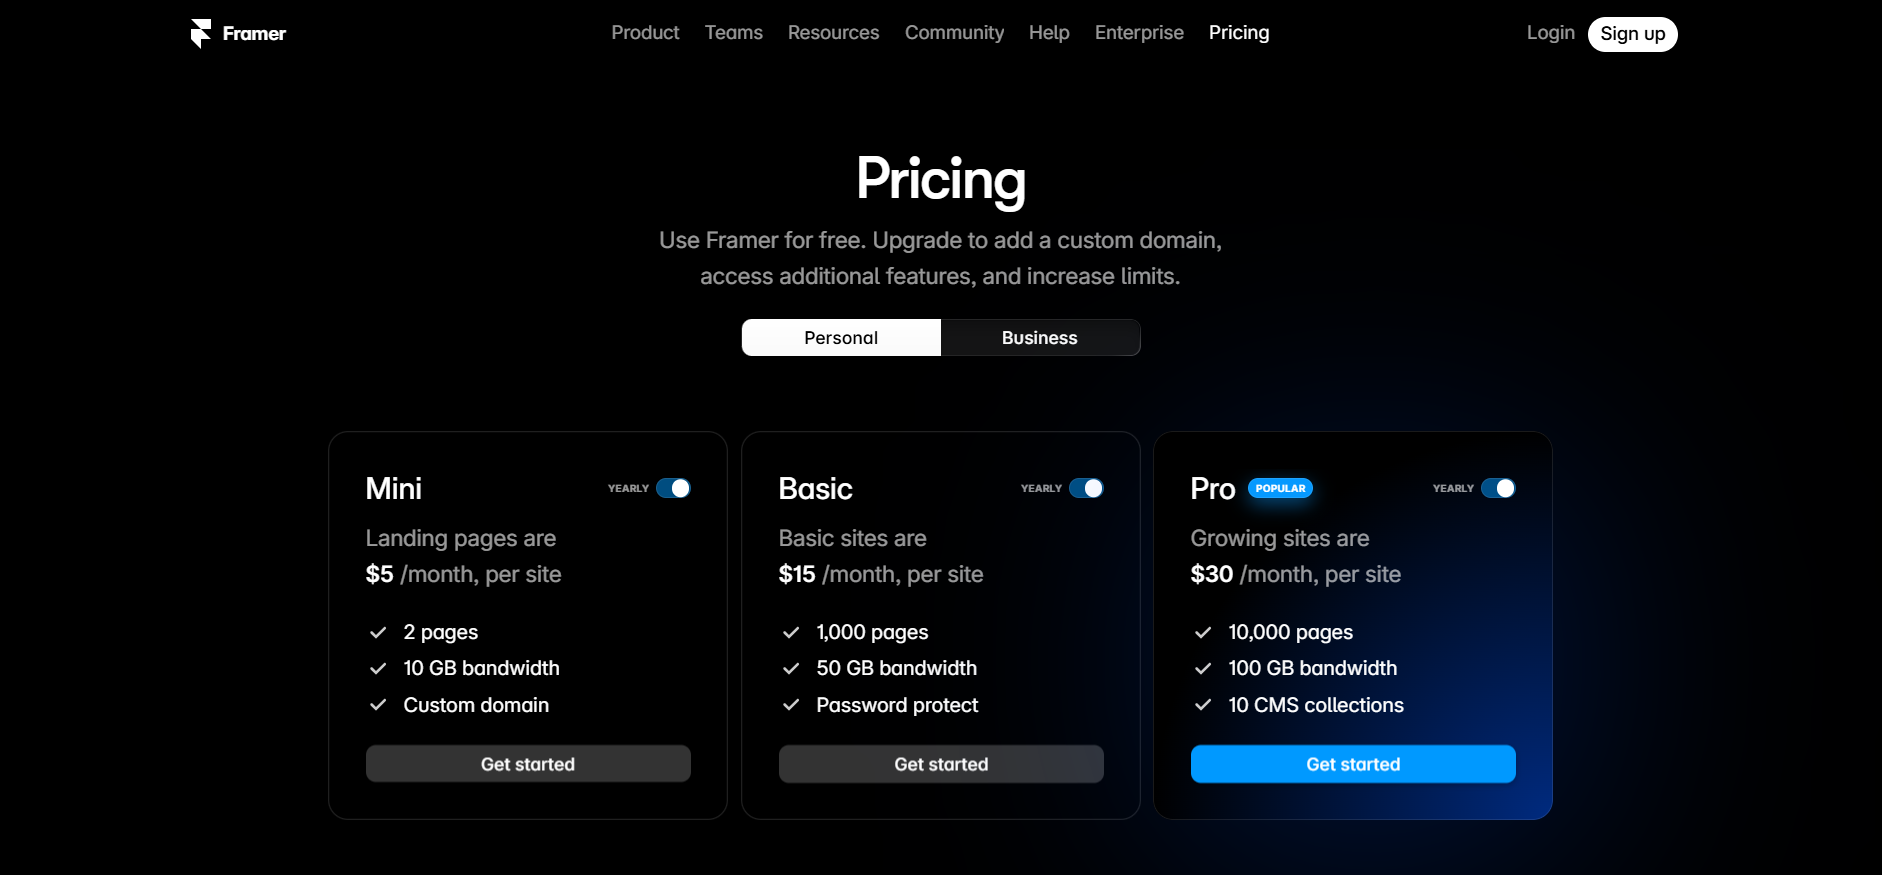
Task: Select the Personal pricing tab
Action: coord(841,338)
